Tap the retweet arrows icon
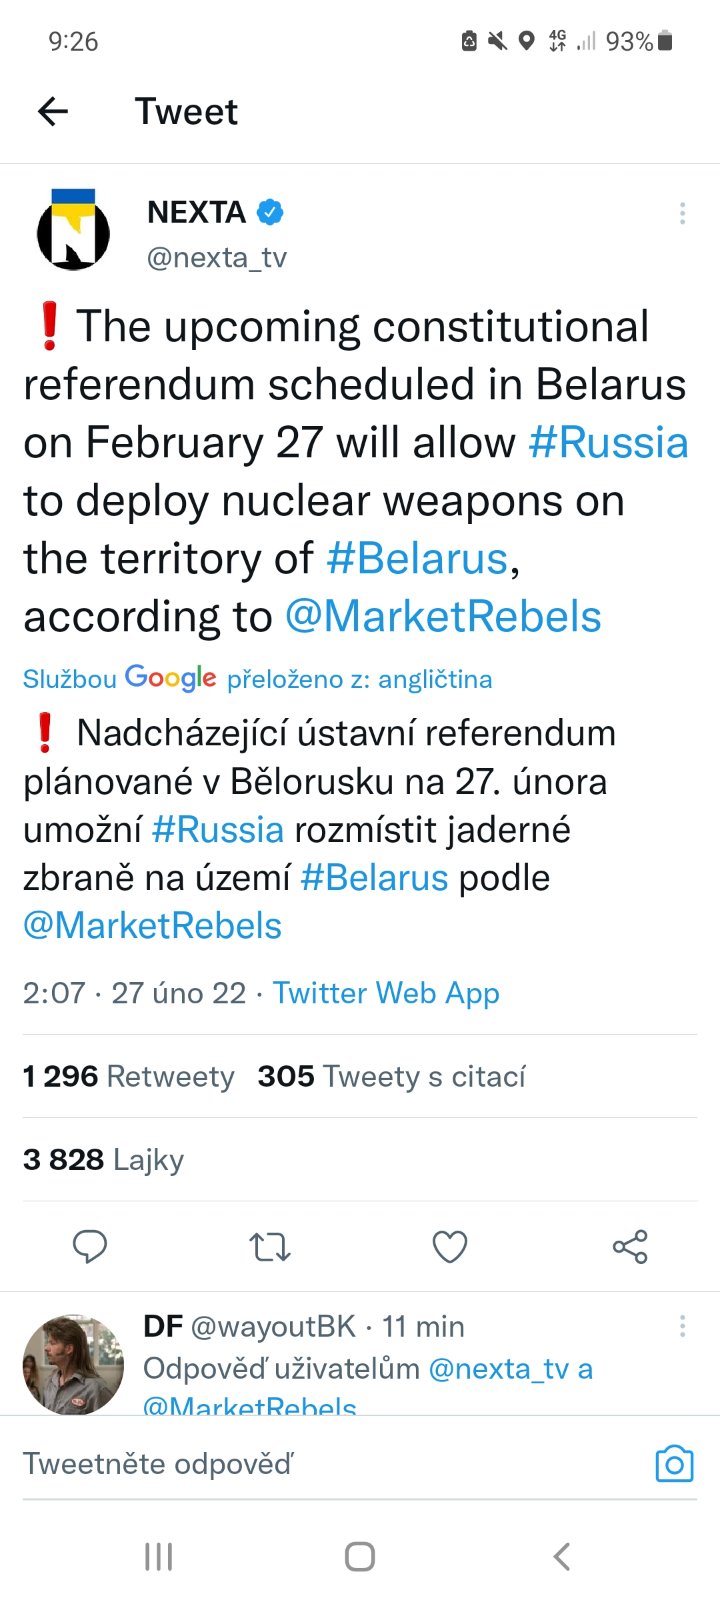 click(x=269, y=1247)
